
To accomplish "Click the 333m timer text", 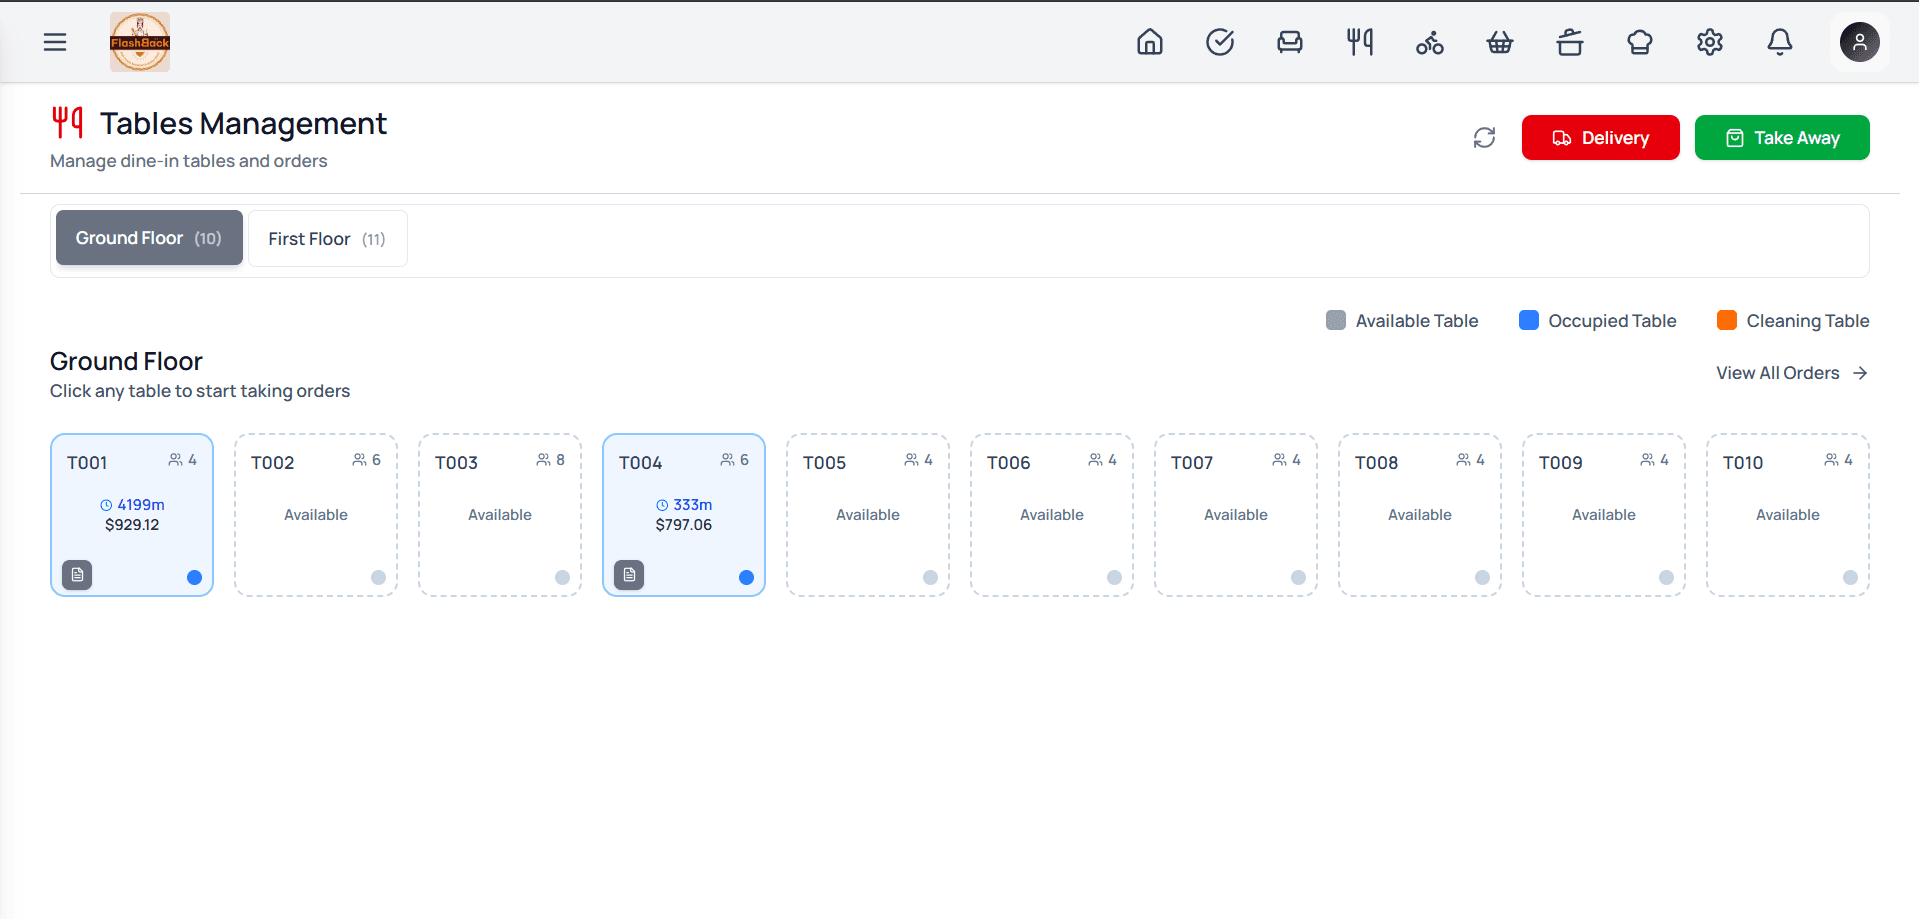I will coord(692,505).
